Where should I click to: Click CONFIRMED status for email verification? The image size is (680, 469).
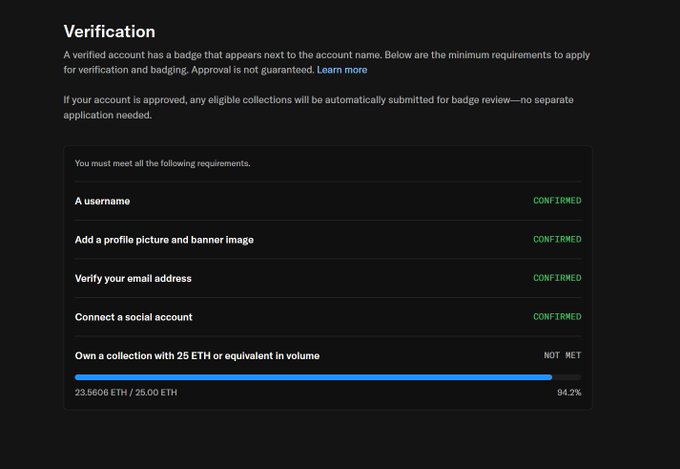557,278
